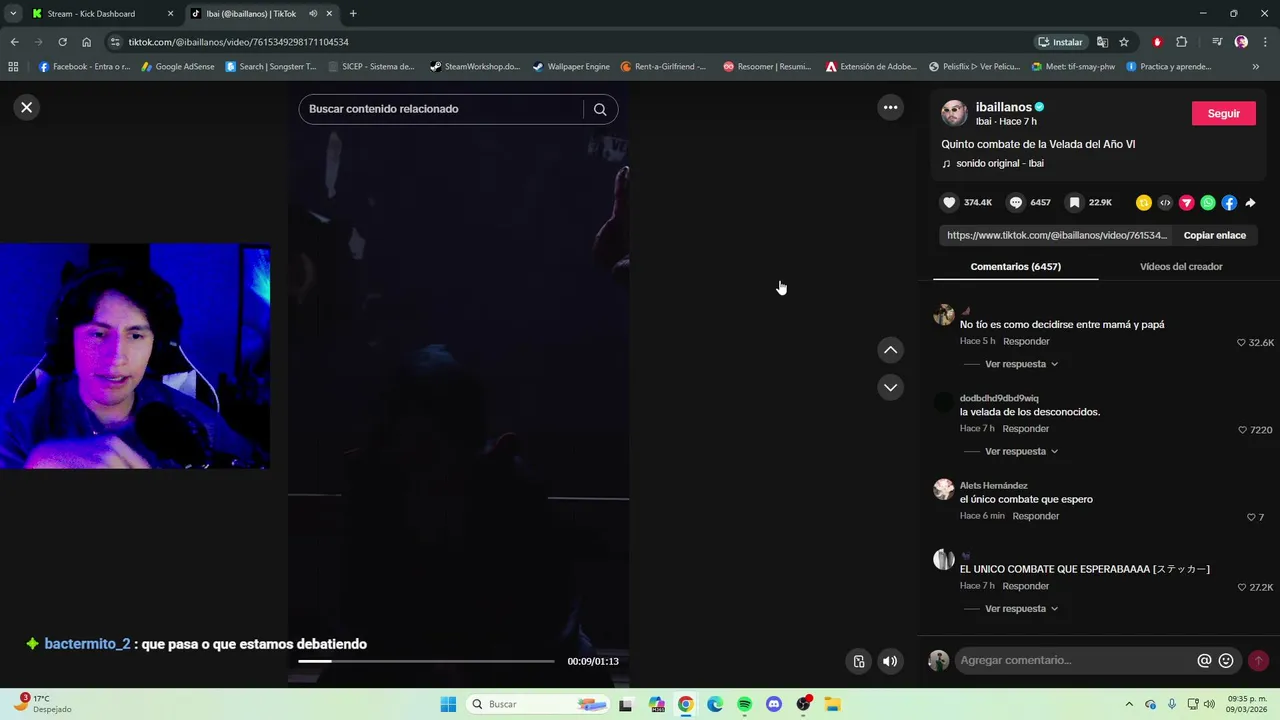This screenshot has width=1280, height=720.
Task: Open the Wallpaper Engine bookmark
Action: (571, 67)
